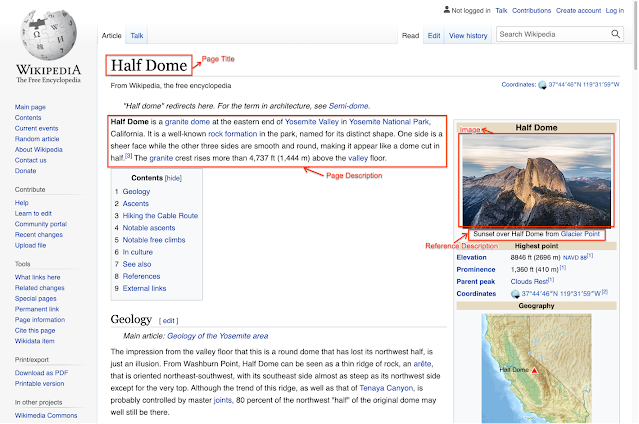Follow the rock formation link
This screenshot has height=424, width=639.
click(x=233, y=134)
